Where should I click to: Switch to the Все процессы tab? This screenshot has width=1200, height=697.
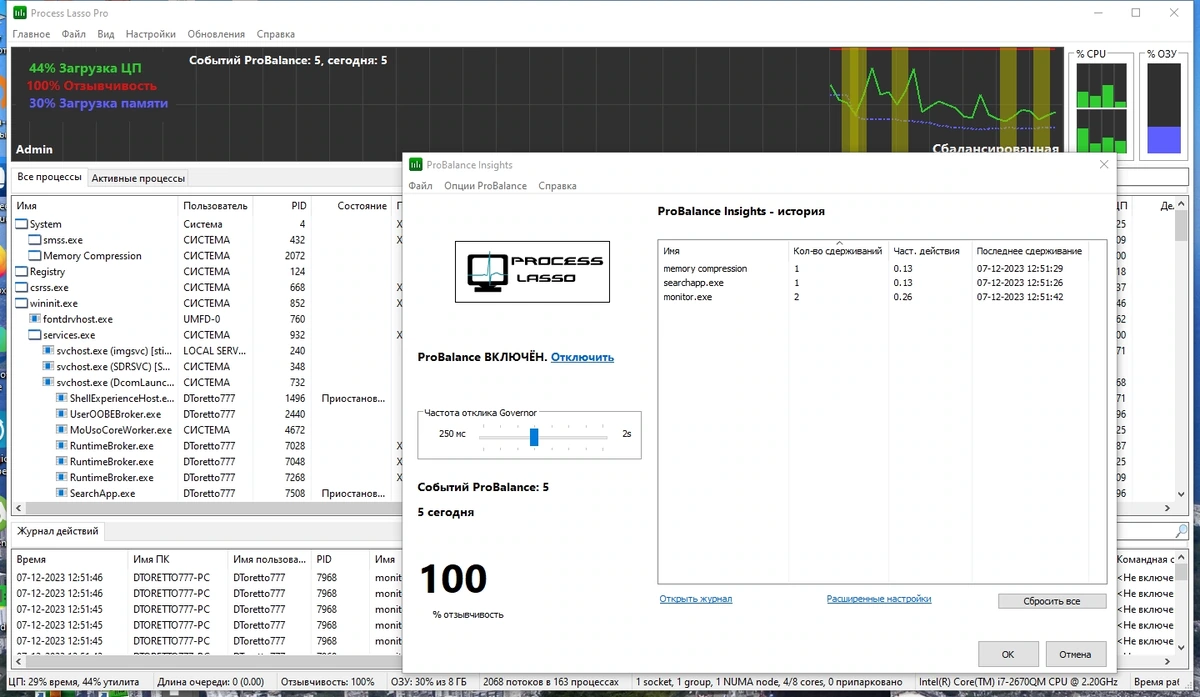50,177
